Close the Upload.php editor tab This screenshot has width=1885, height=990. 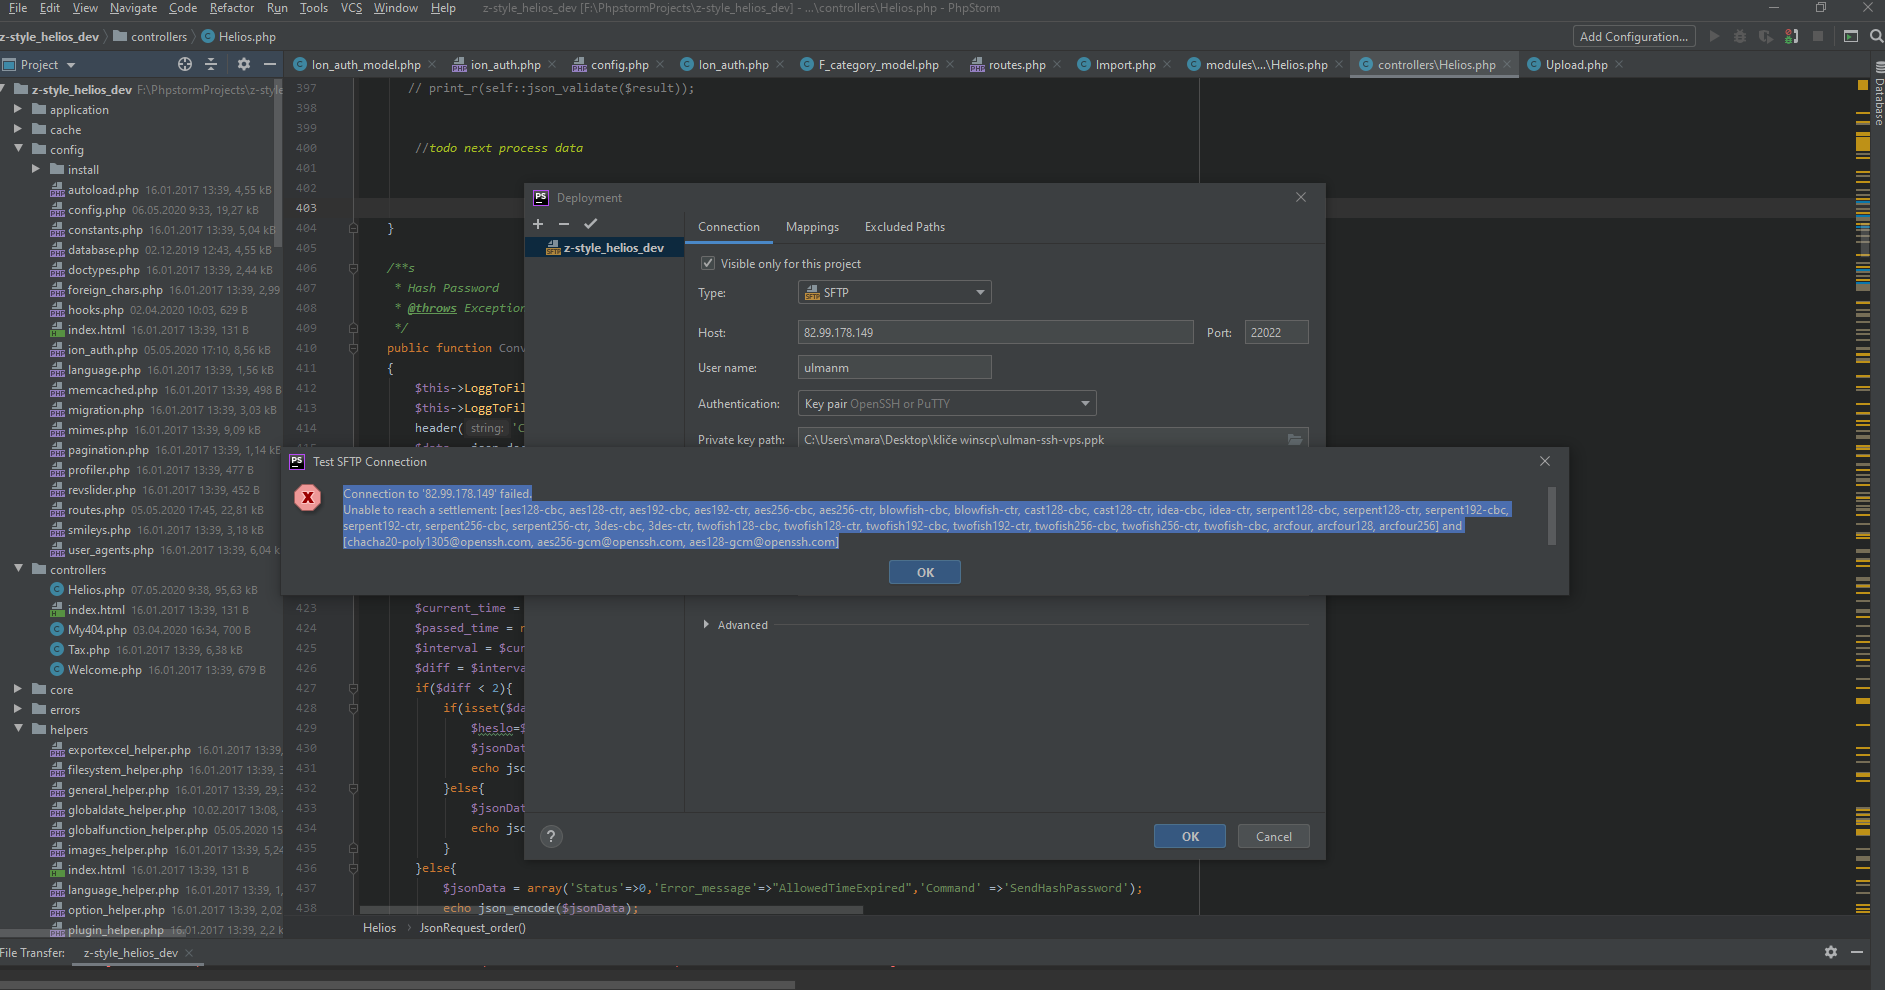[x=1619, y=65]
